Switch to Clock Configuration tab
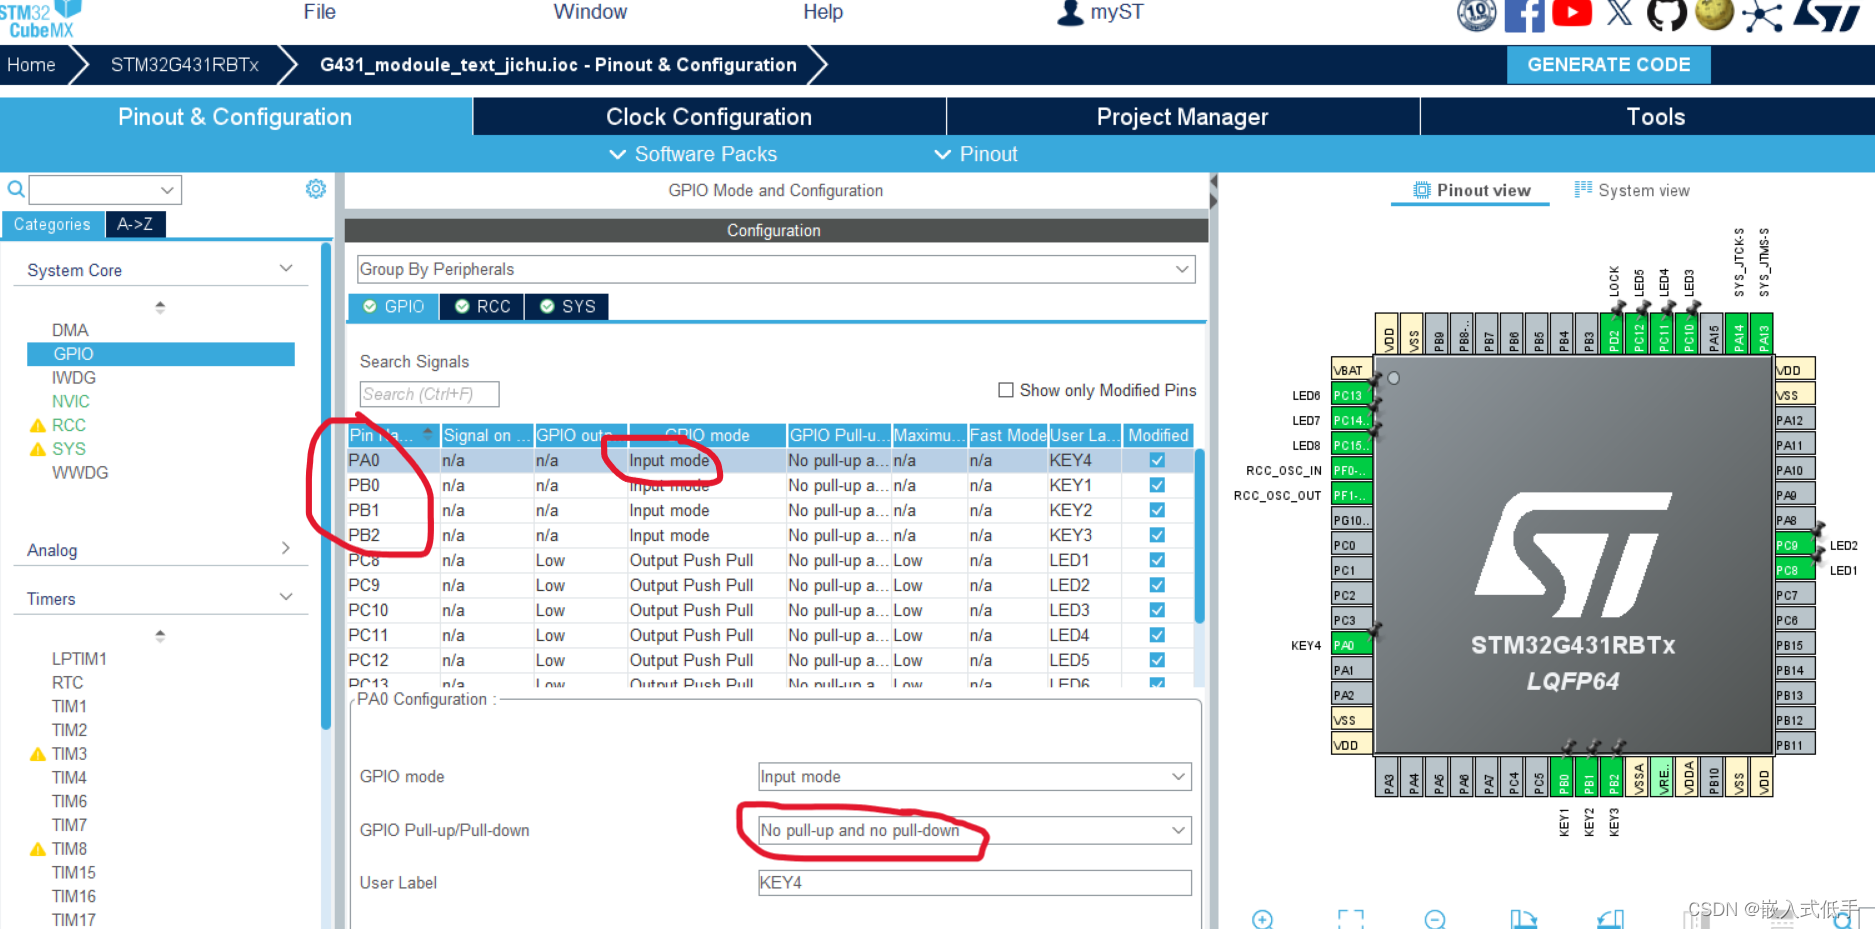 point(709,117)
